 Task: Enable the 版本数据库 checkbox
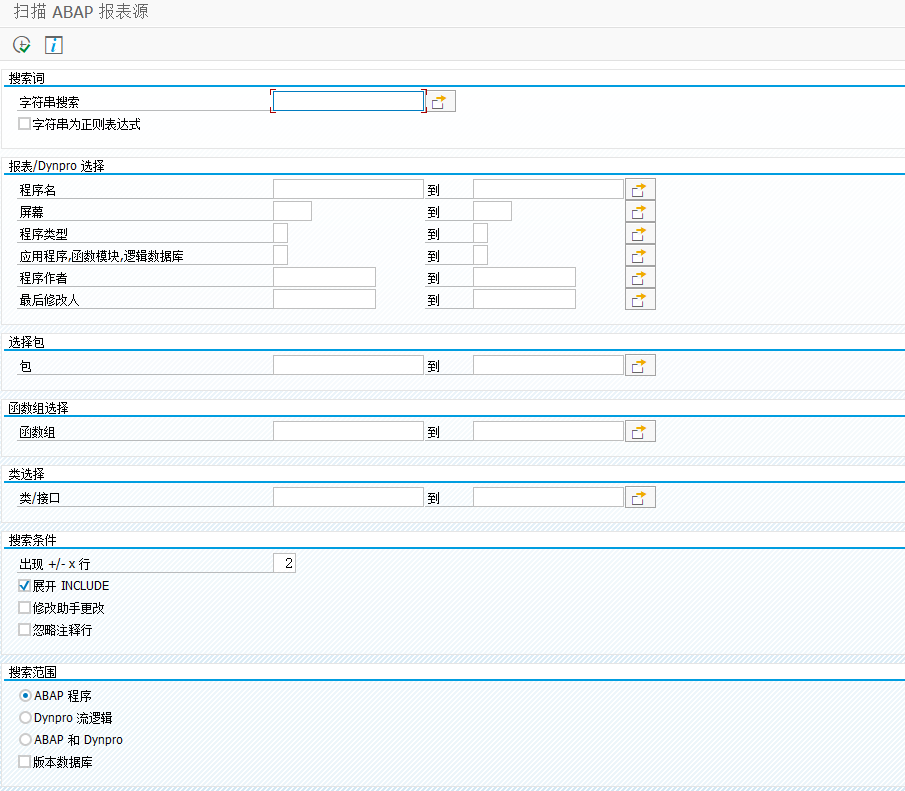click(24, 761)
